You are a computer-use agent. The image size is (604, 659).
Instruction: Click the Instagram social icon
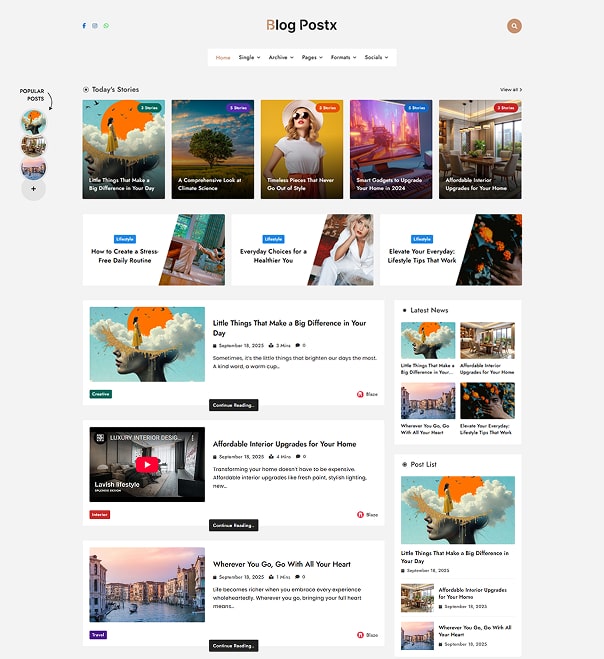coord(95,26)
